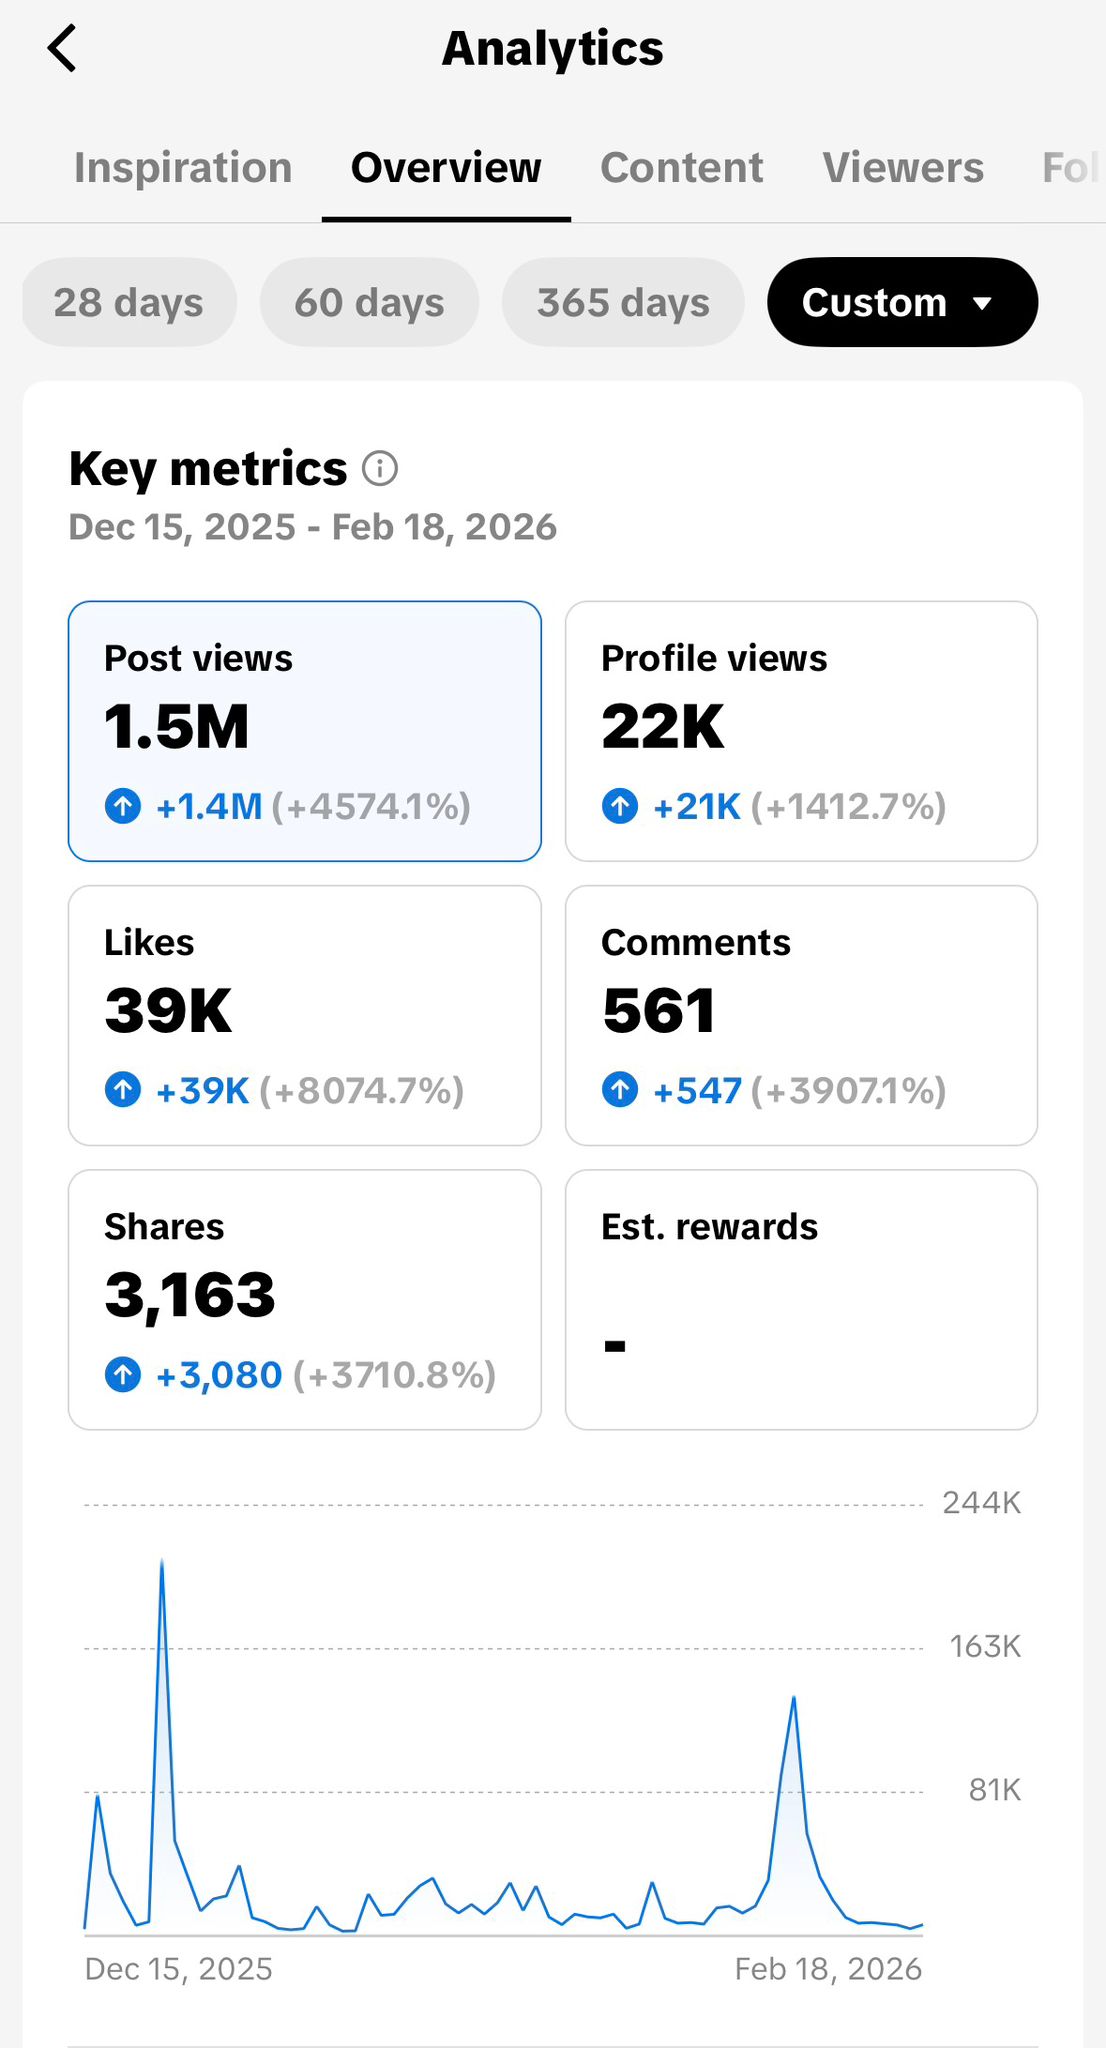Image resolution: width=1106 pixels, height=2048 pixels.
Task: Tap the Profile views up-arrow icon
Action: click(620, 806)
